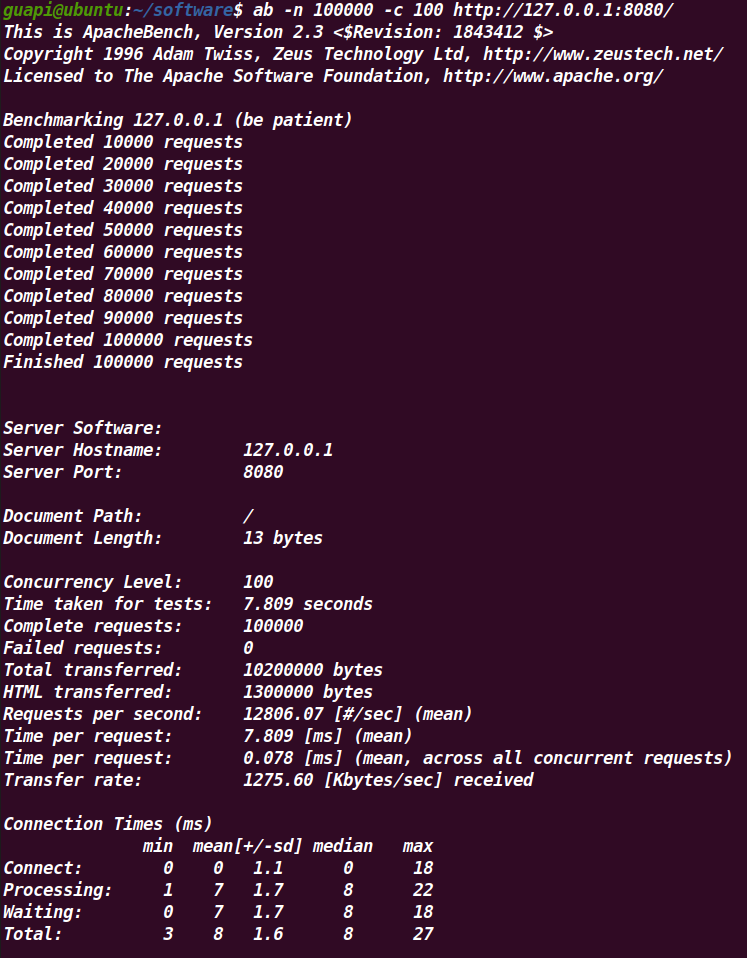This screenshot has width=747, height=958.
Task: Click the Transfer rate 1275.60 value
Action: (278, 780)
